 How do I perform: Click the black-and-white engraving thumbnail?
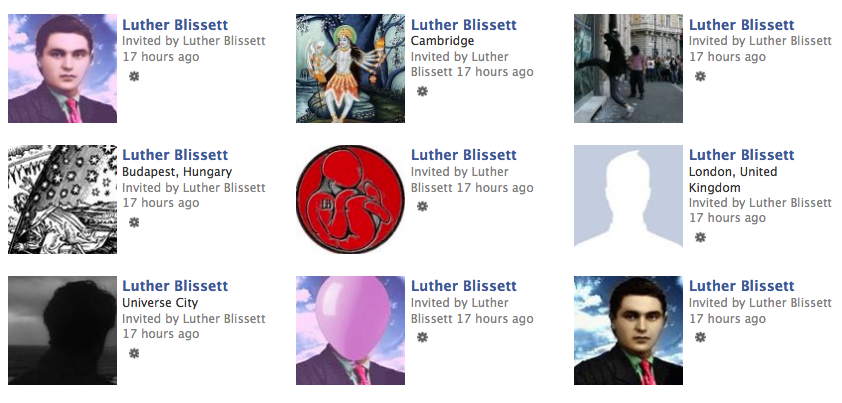[62, 199]
